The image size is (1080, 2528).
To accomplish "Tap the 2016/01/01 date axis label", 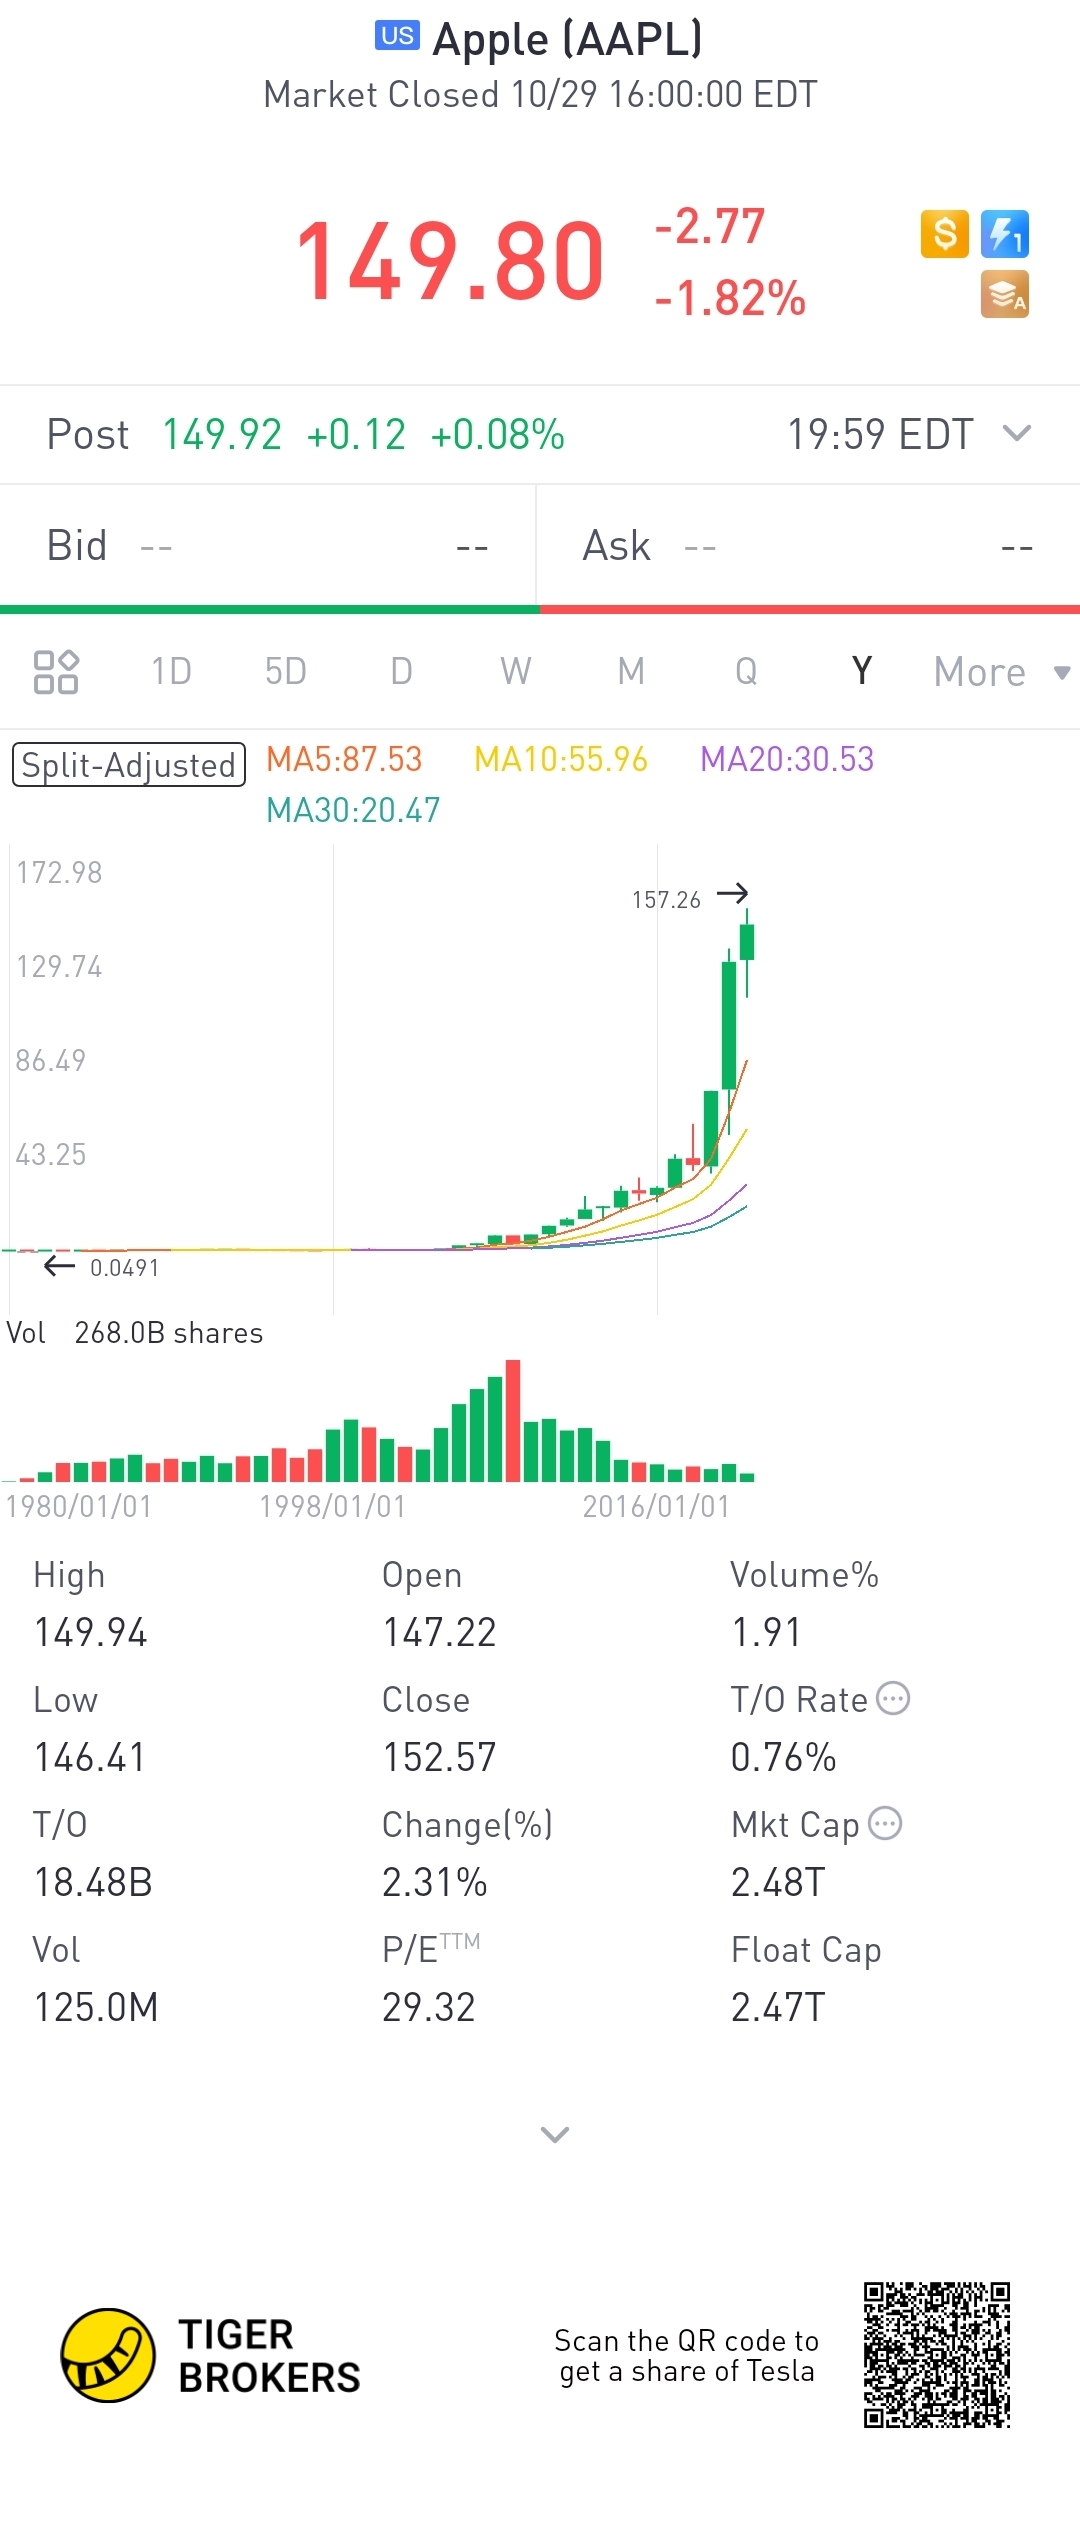I will (656, 1507).
